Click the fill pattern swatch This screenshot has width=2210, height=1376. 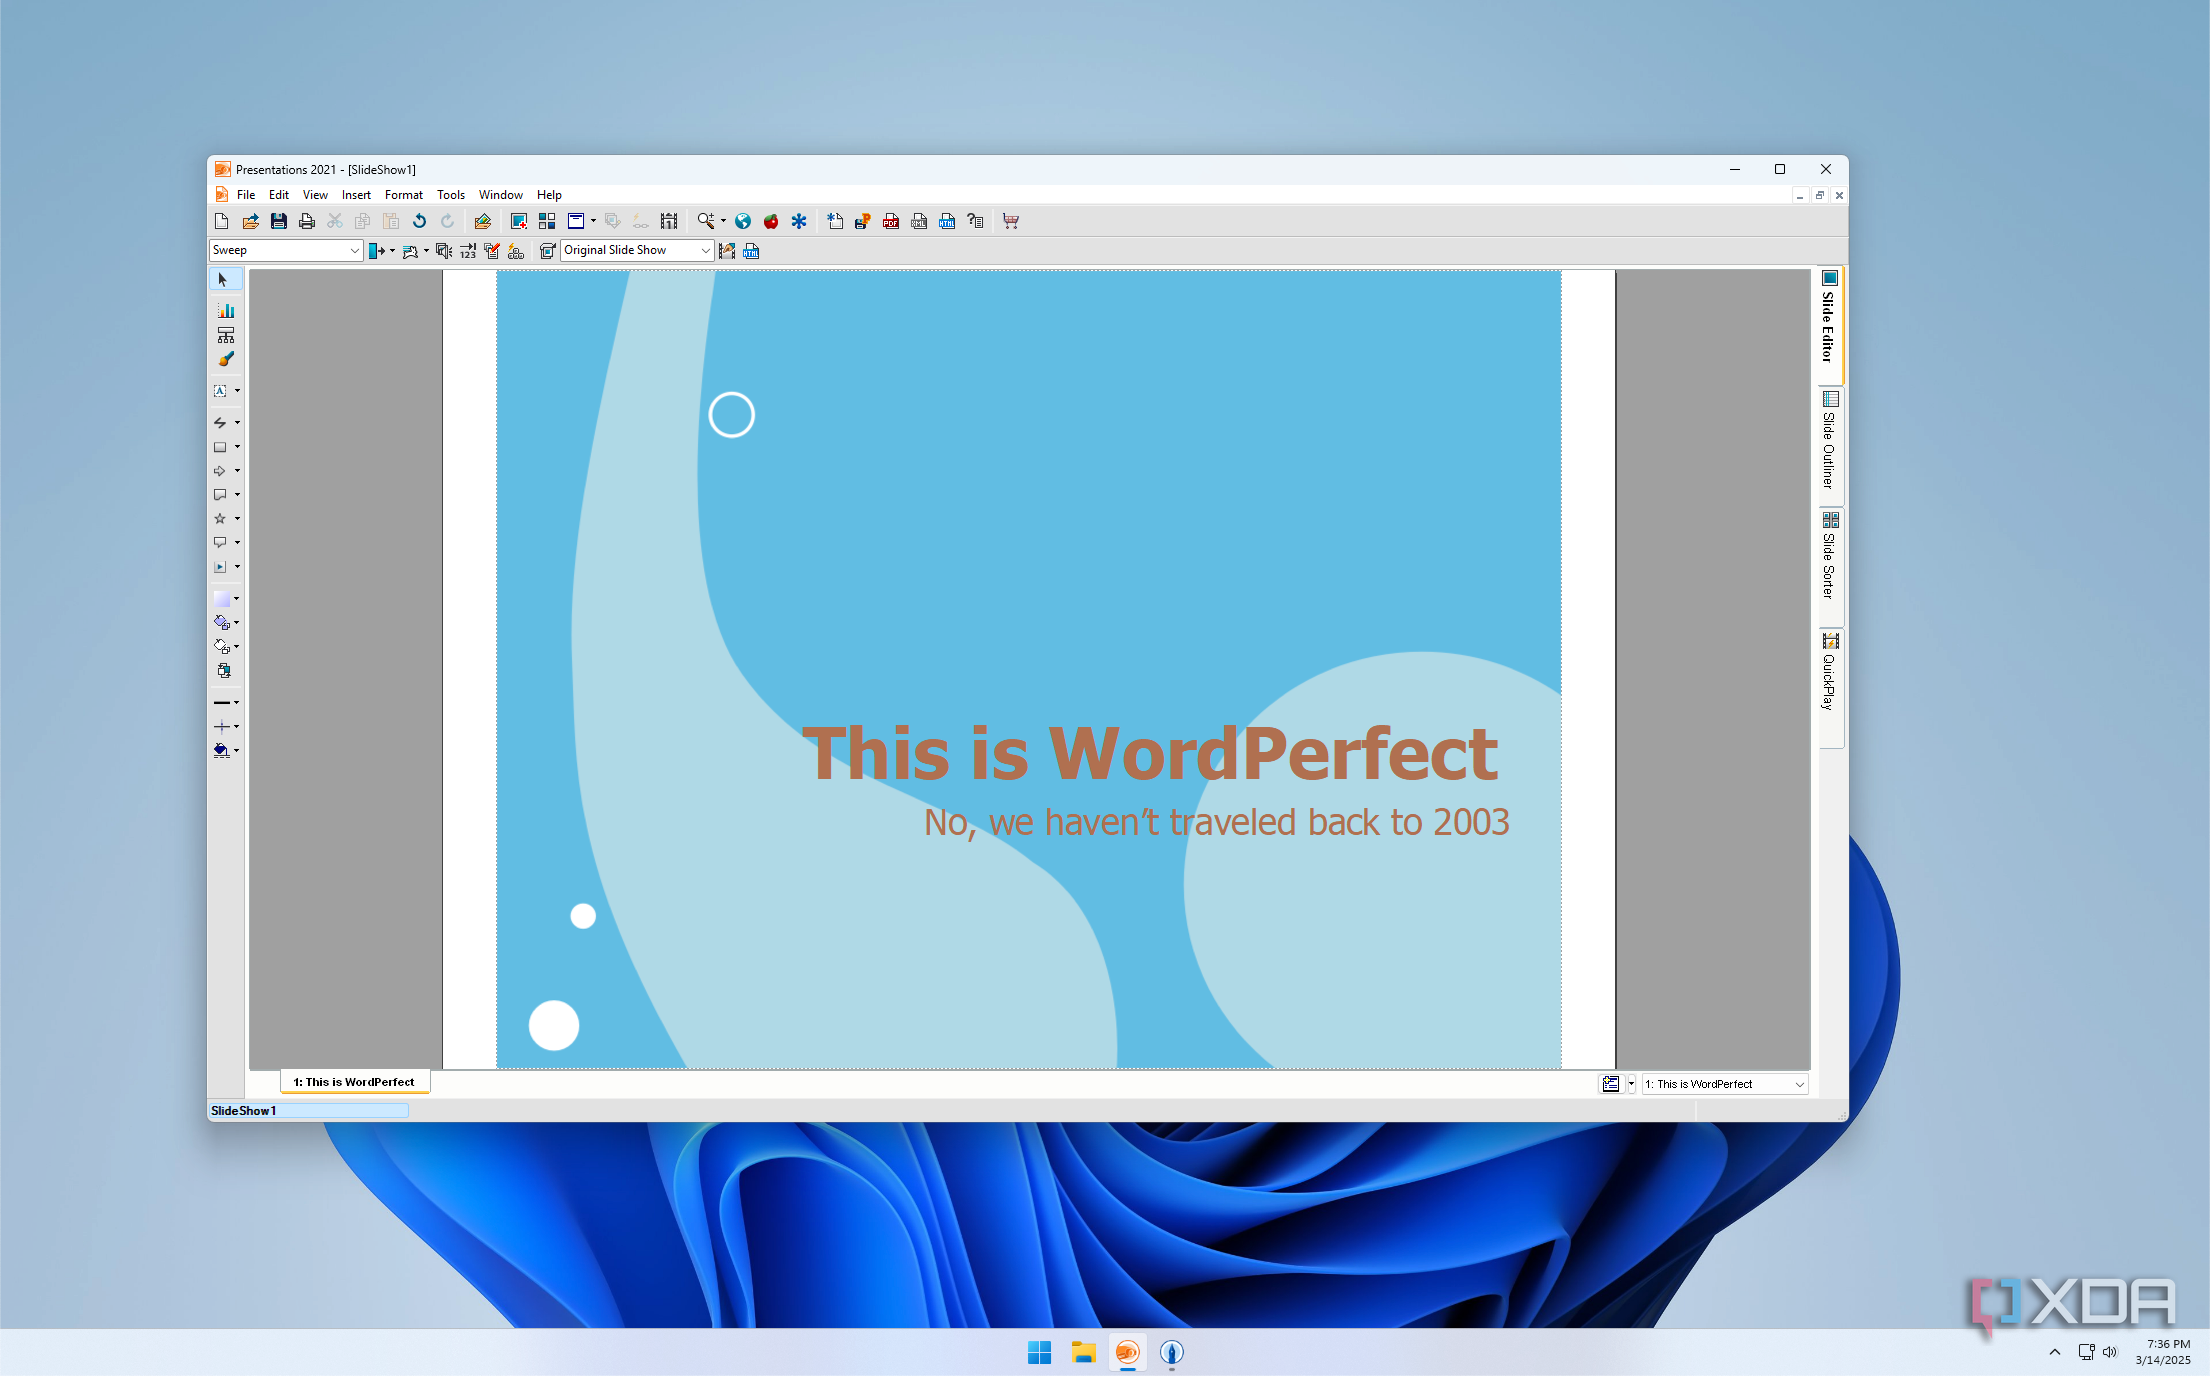point(222,599)
